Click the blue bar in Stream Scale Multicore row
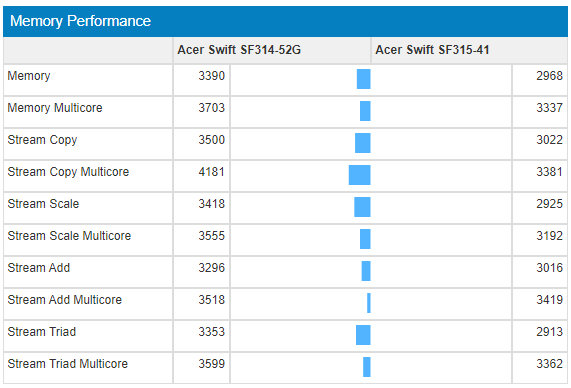This screenshot has height=388, width=571. tap(365, 239)
